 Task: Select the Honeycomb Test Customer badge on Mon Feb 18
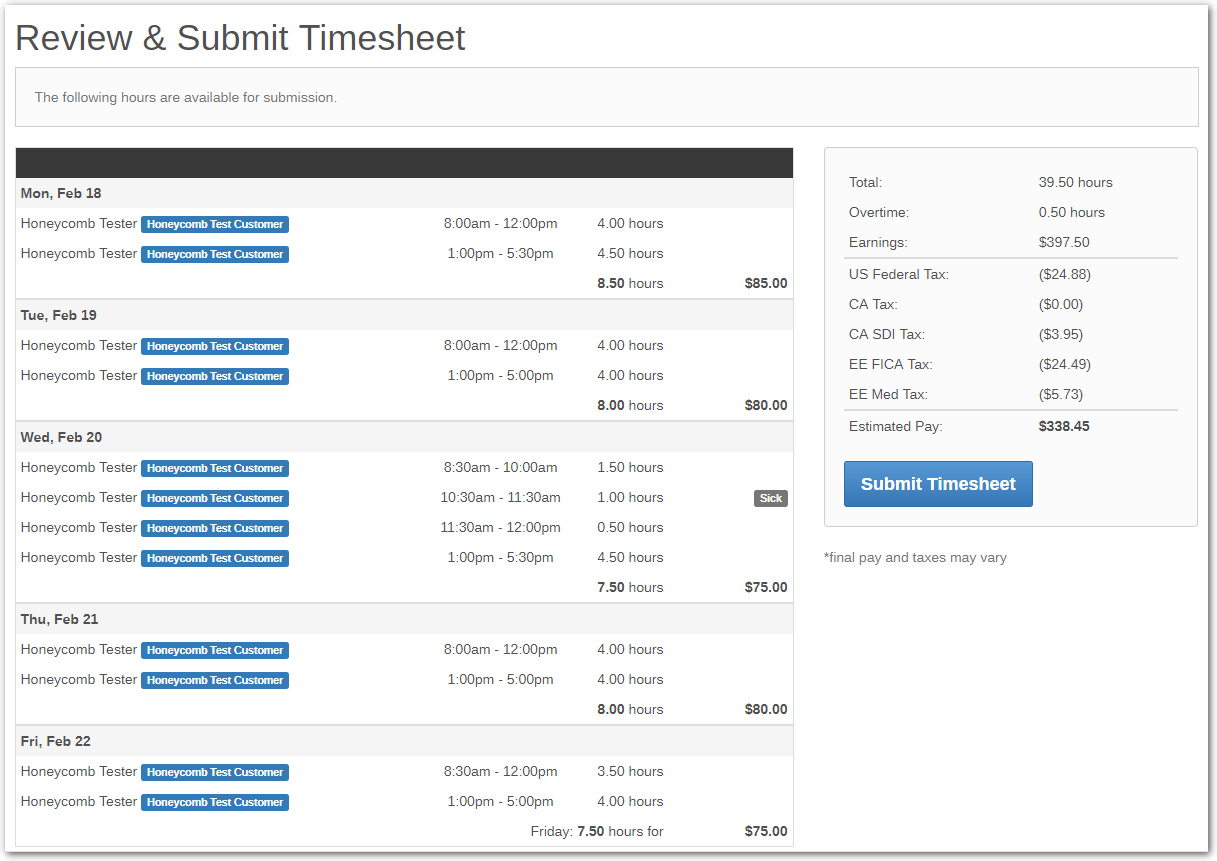(x=214, y=224)
